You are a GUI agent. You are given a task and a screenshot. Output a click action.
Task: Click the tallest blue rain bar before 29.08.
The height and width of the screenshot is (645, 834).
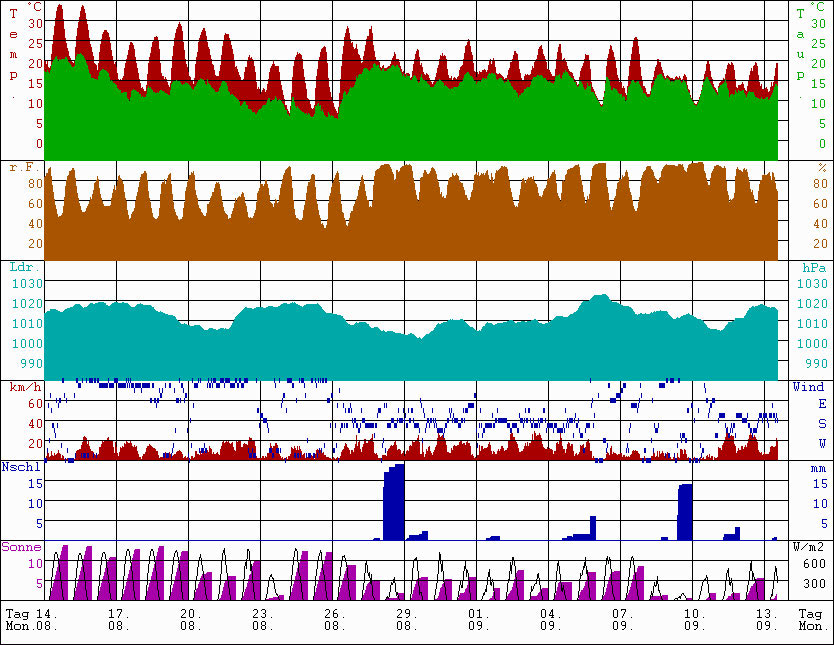point(394,502)
